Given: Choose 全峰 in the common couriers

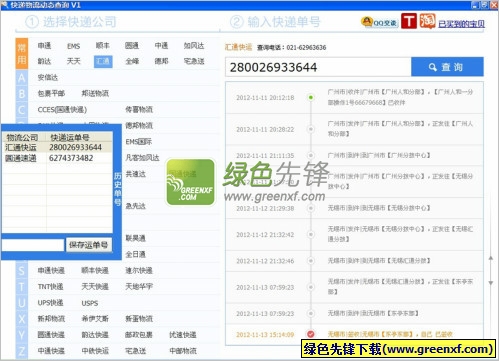Looking at the screenshot, I should (132, 61).
